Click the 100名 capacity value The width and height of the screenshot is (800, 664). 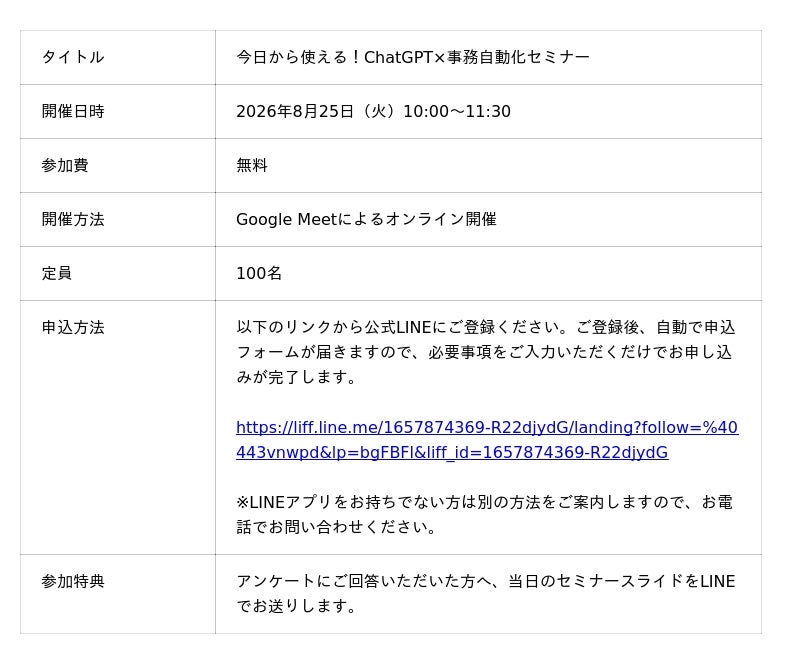[259, 274]
